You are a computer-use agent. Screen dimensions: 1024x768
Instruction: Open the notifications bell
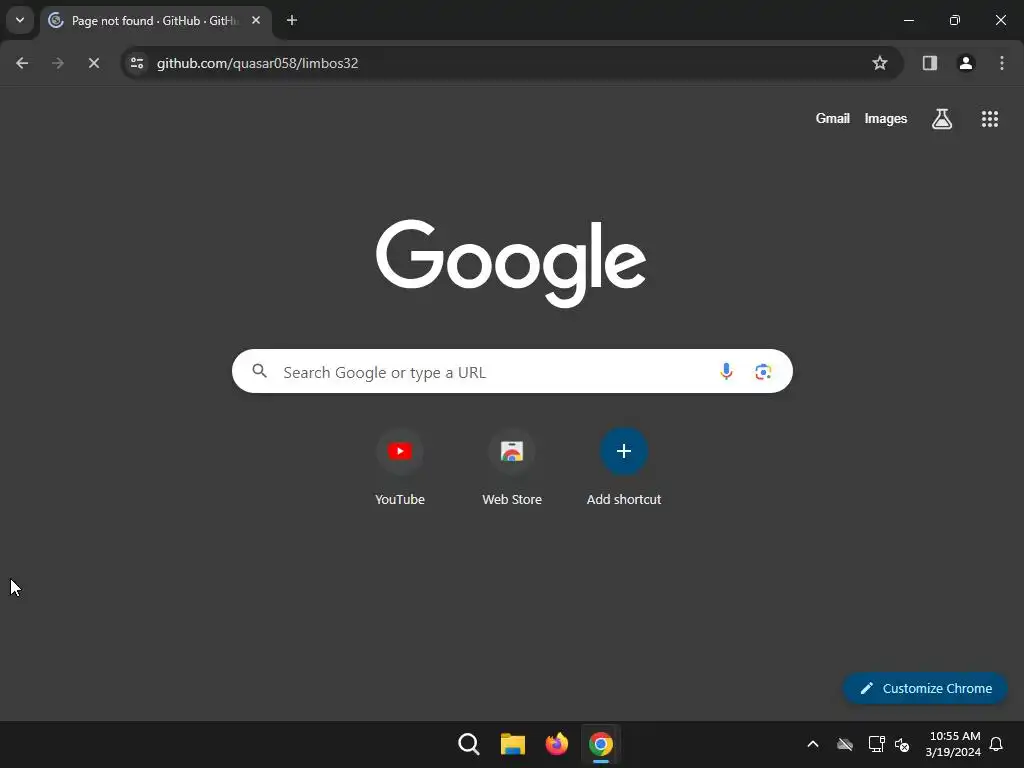996,744
